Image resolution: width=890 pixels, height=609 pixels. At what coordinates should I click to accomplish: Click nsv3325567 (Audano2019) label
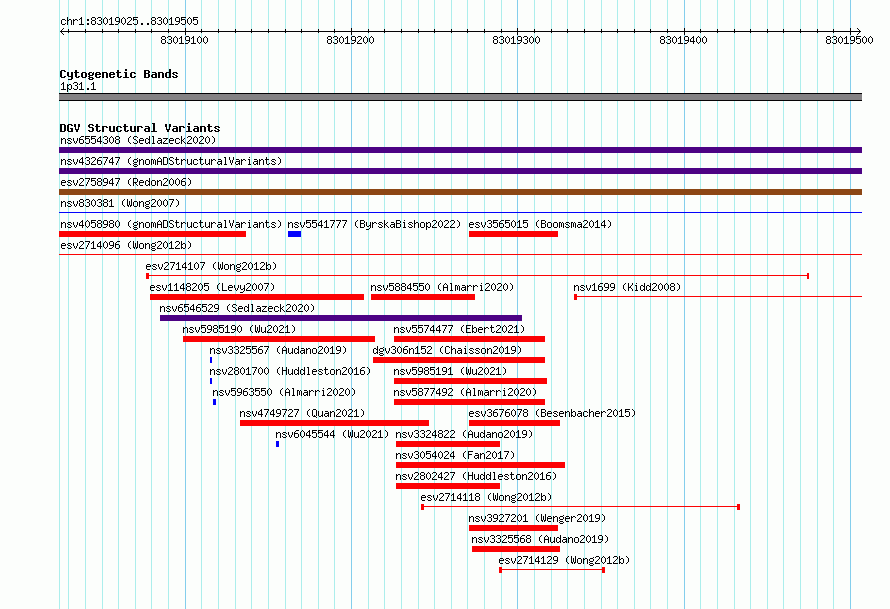[x=278, y=350]
